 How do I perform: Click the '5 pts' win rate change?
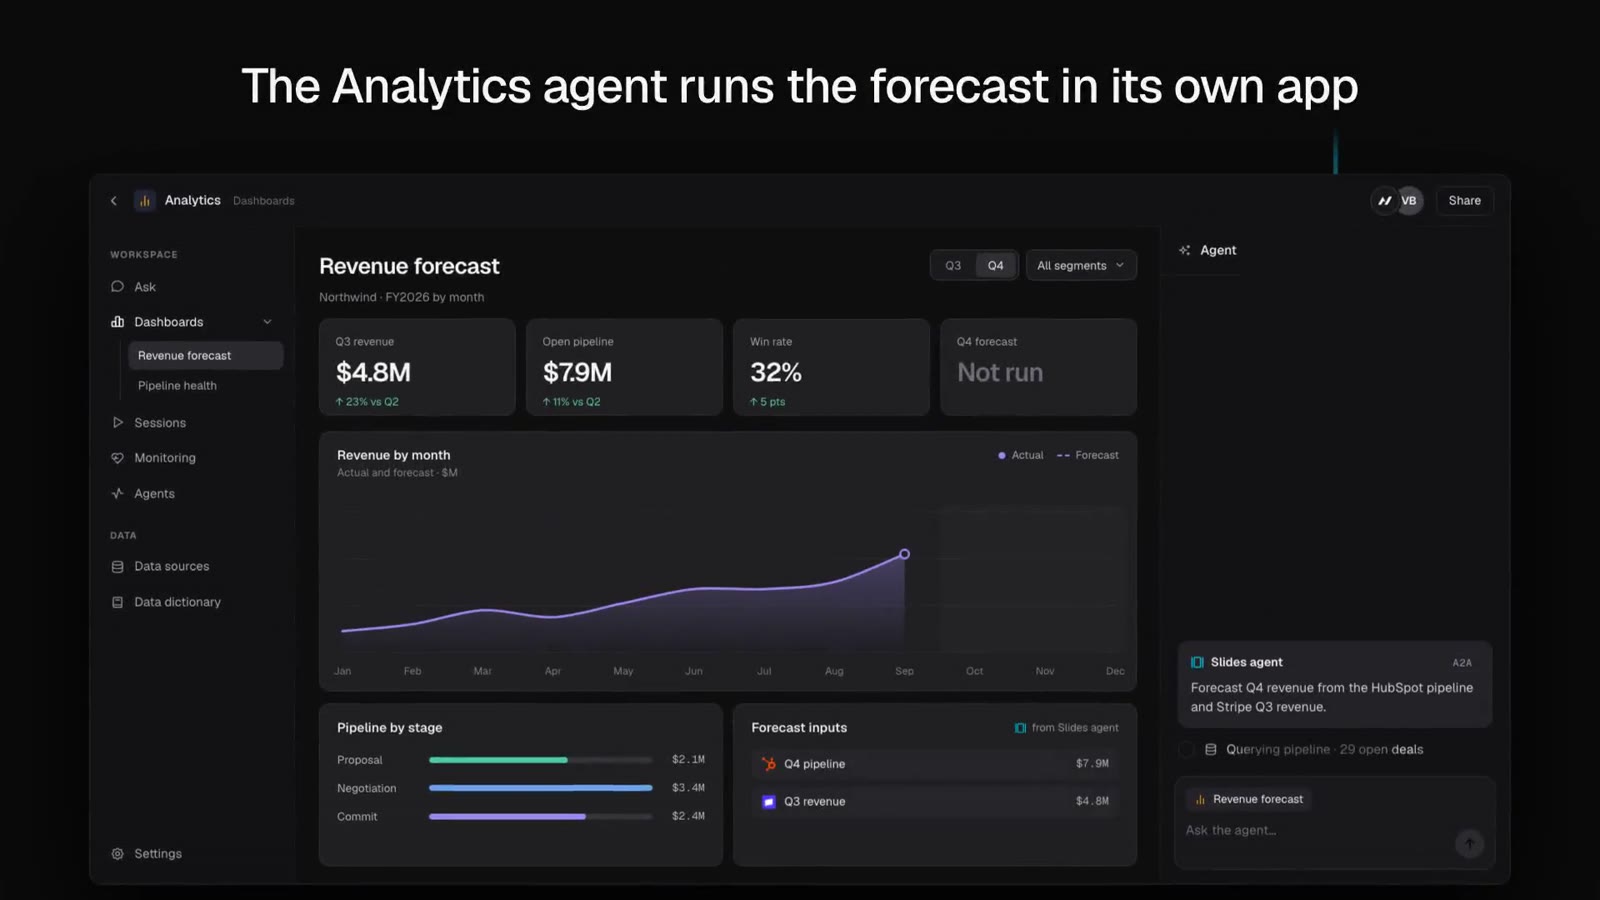(767, 402)
